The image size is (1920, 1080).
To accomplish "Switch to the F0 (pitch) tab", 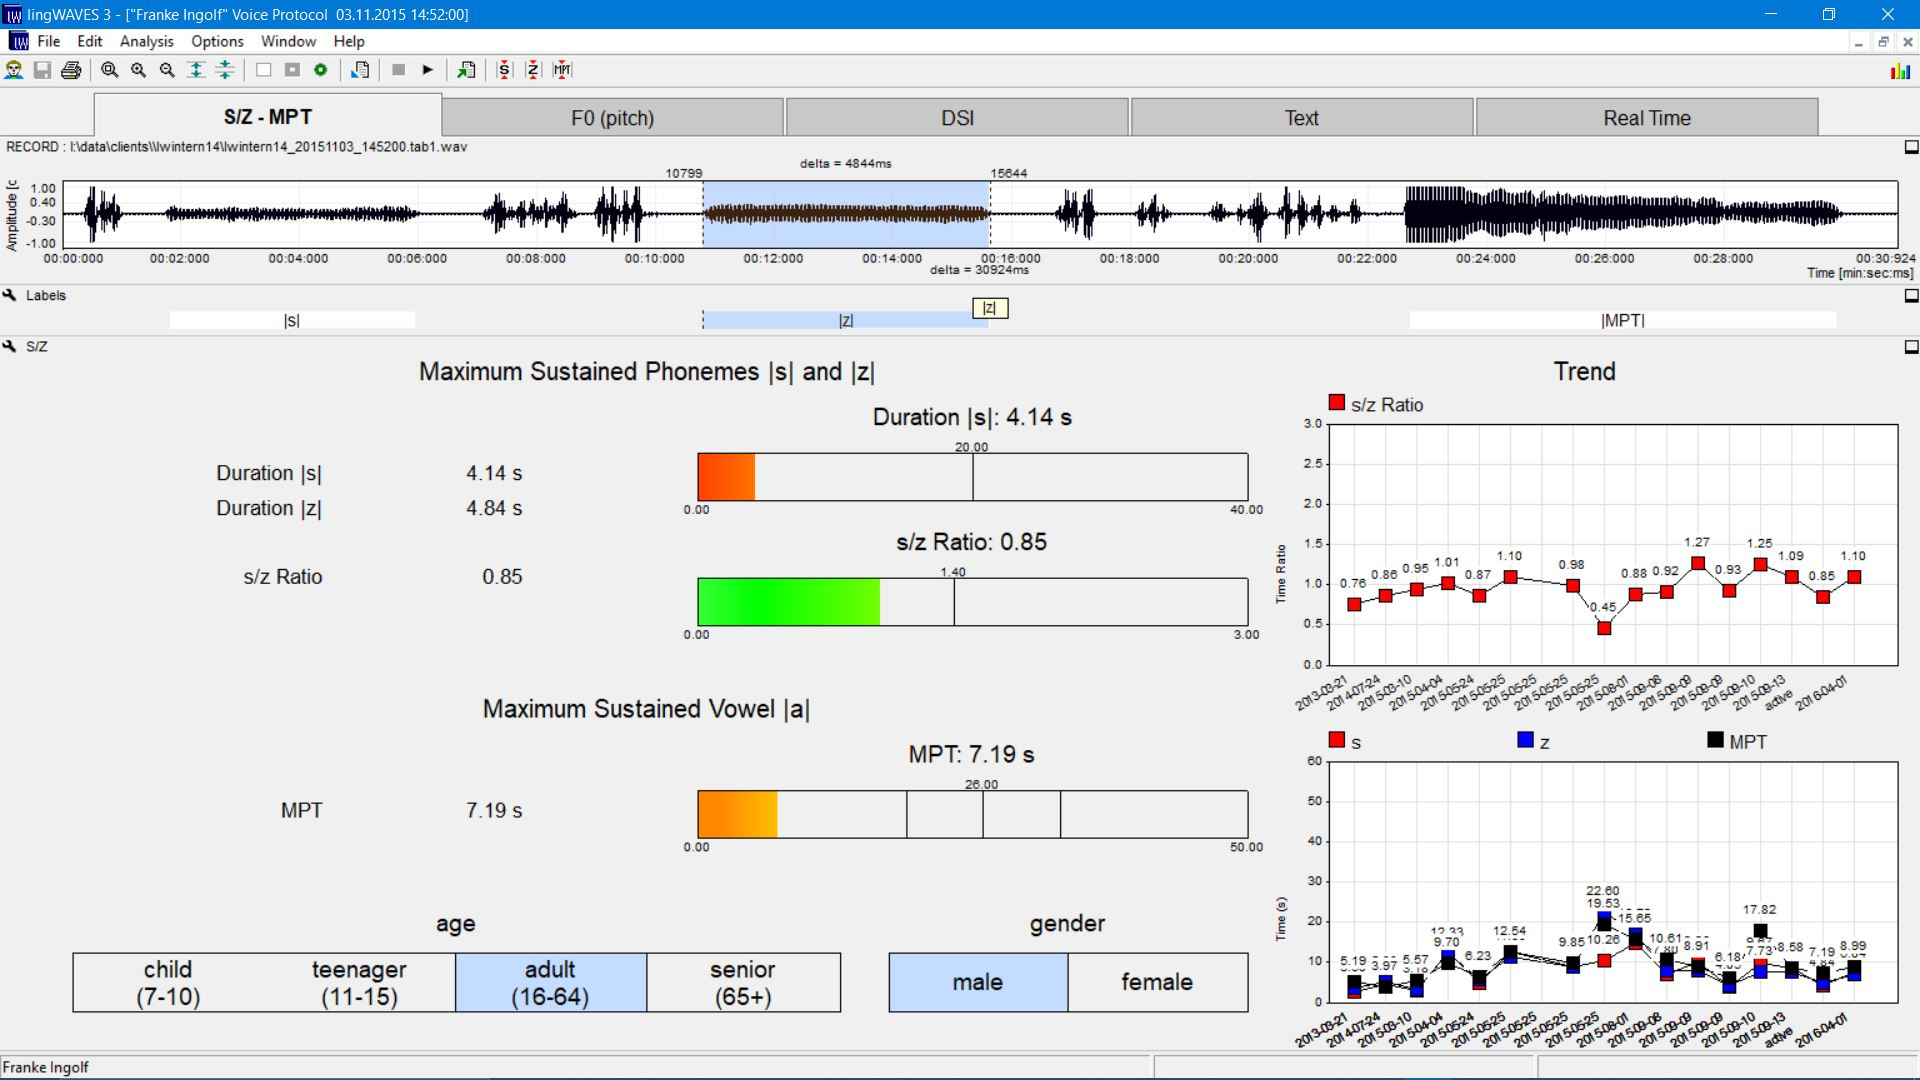I will (x=612, y=118).
